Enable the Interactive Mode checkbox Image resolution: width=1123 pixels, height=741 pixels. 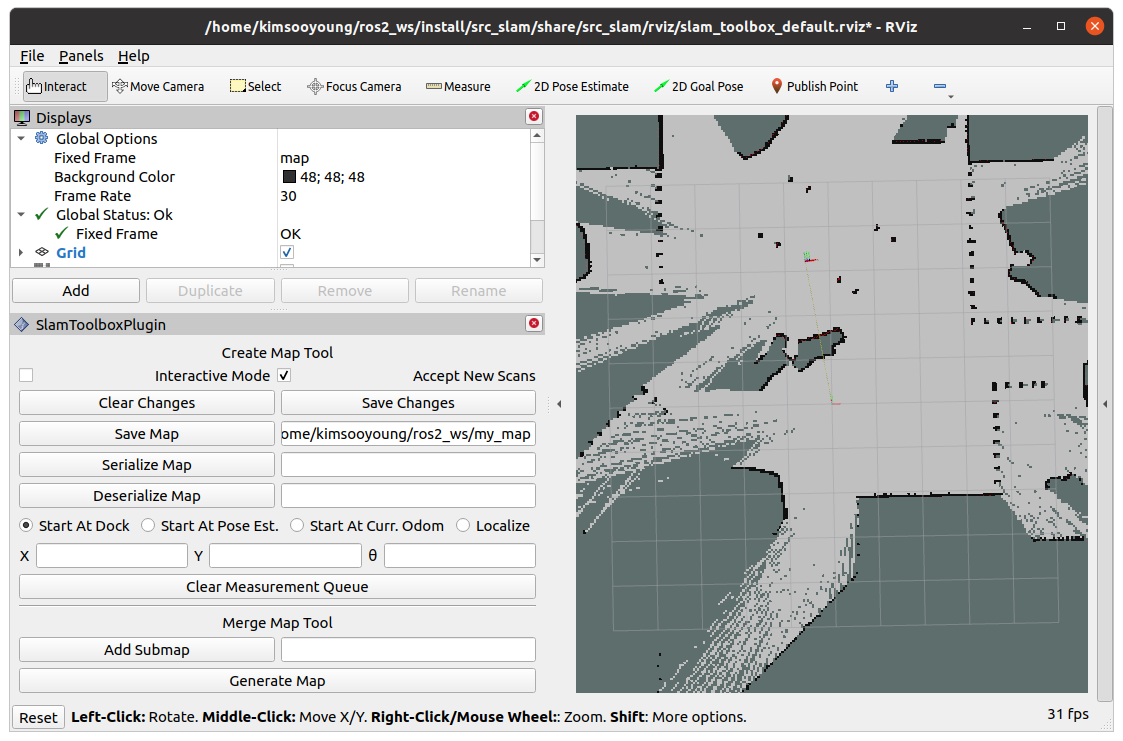(26, 375)
